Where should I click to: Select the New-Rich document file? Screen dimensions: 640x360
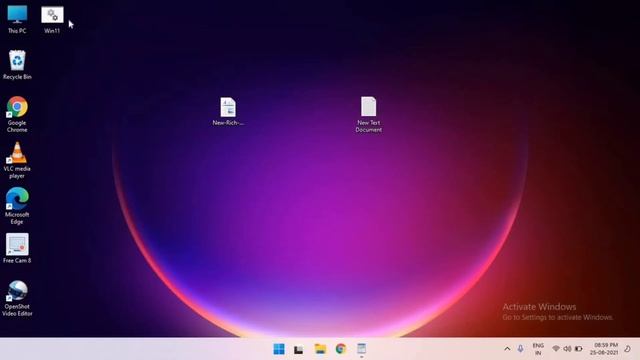tap(228, 111)
